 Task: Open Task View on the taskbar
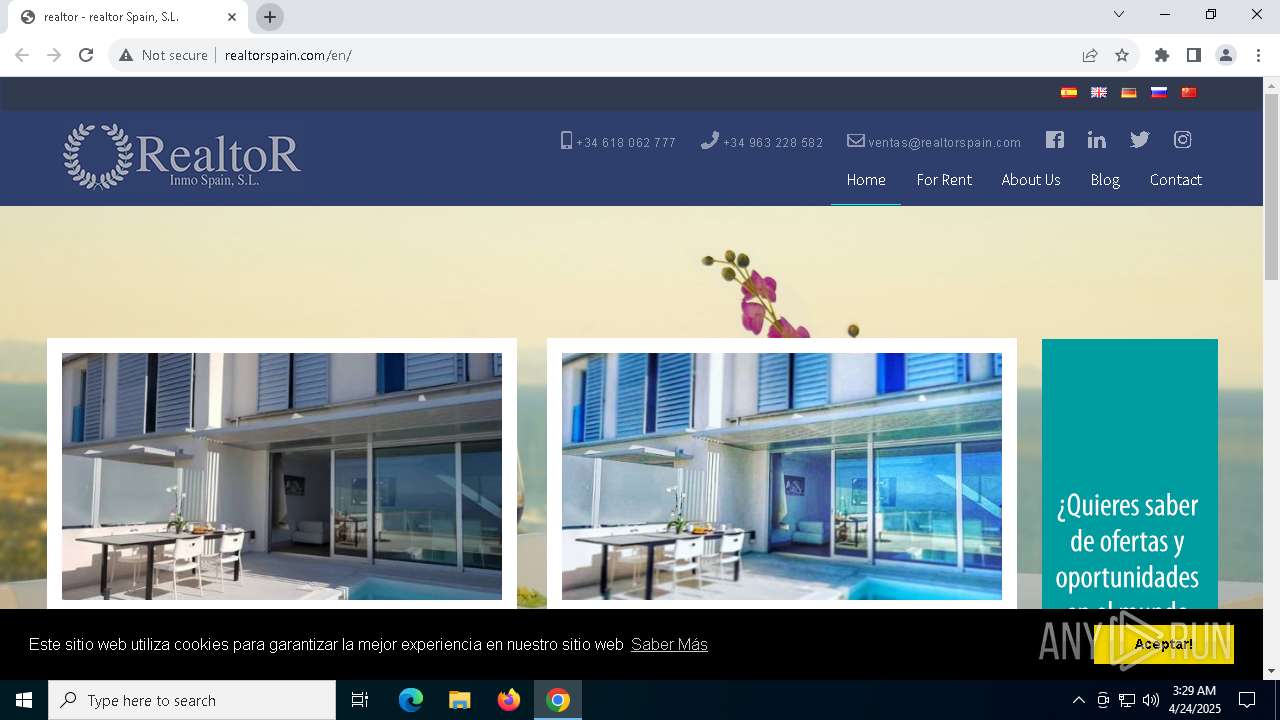360,700
